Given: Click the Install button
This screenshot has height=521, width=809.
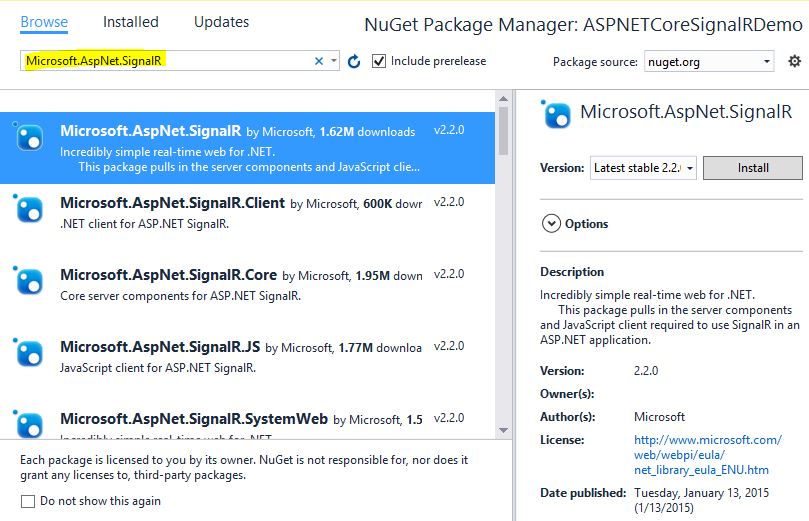Looking at the screenshot, I should (753, 168).
